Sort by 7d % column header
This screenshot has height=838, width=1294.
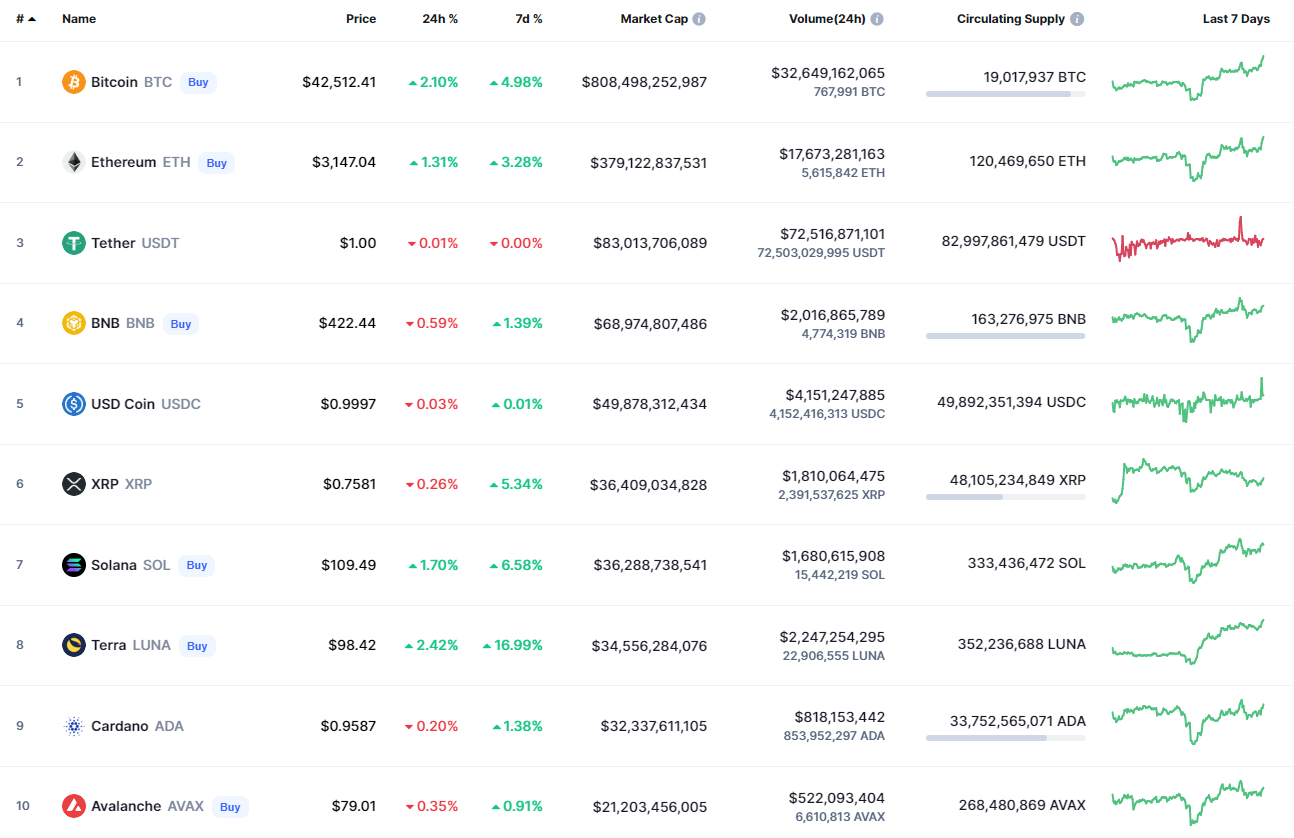coord(527,19)
